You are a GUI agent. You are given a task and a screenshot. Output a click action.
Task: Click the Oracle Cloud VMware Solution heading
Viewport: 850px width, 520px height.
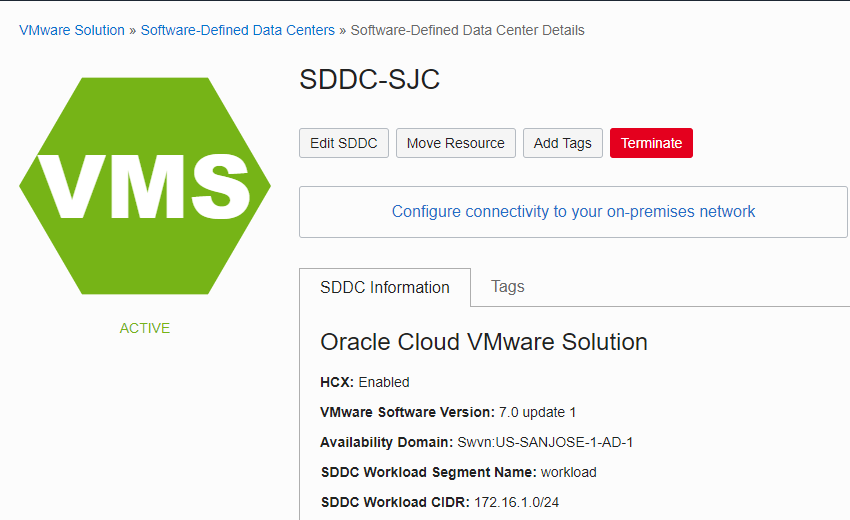[x=484, y=342]
